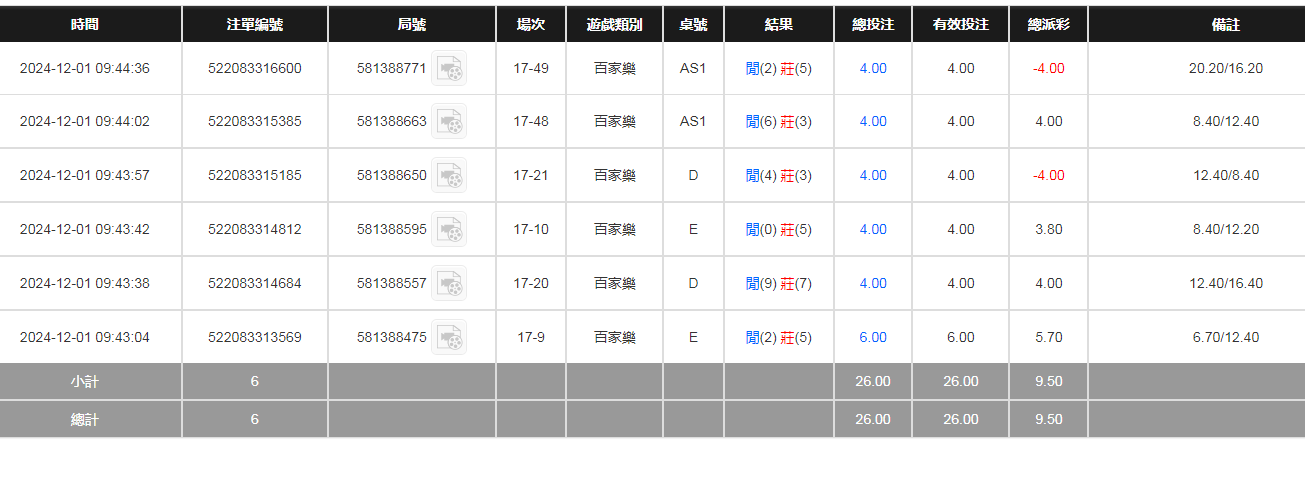The width and height of the screenshot is (1305, 502).
Task: View replay video for round 581388557
Action: click(x=449, y=284)
